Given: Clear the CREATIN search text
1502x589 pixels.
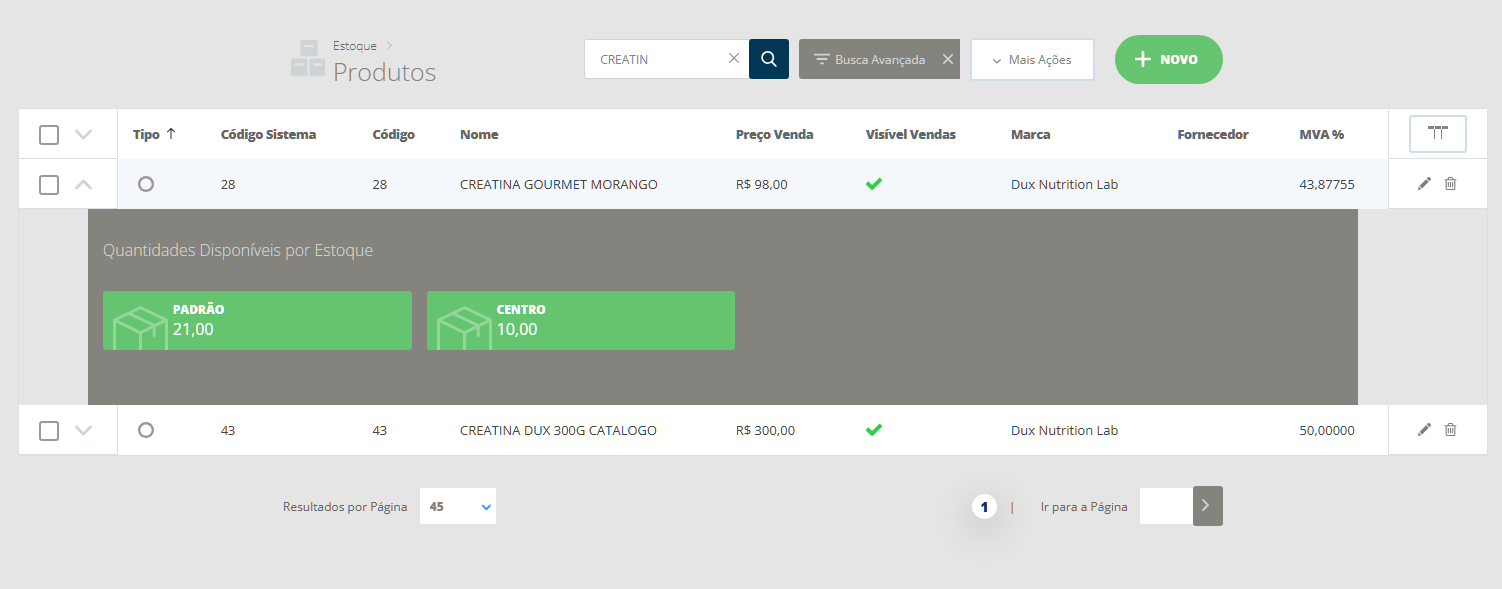Looking at the screenshot, I should tap(733, 59).
